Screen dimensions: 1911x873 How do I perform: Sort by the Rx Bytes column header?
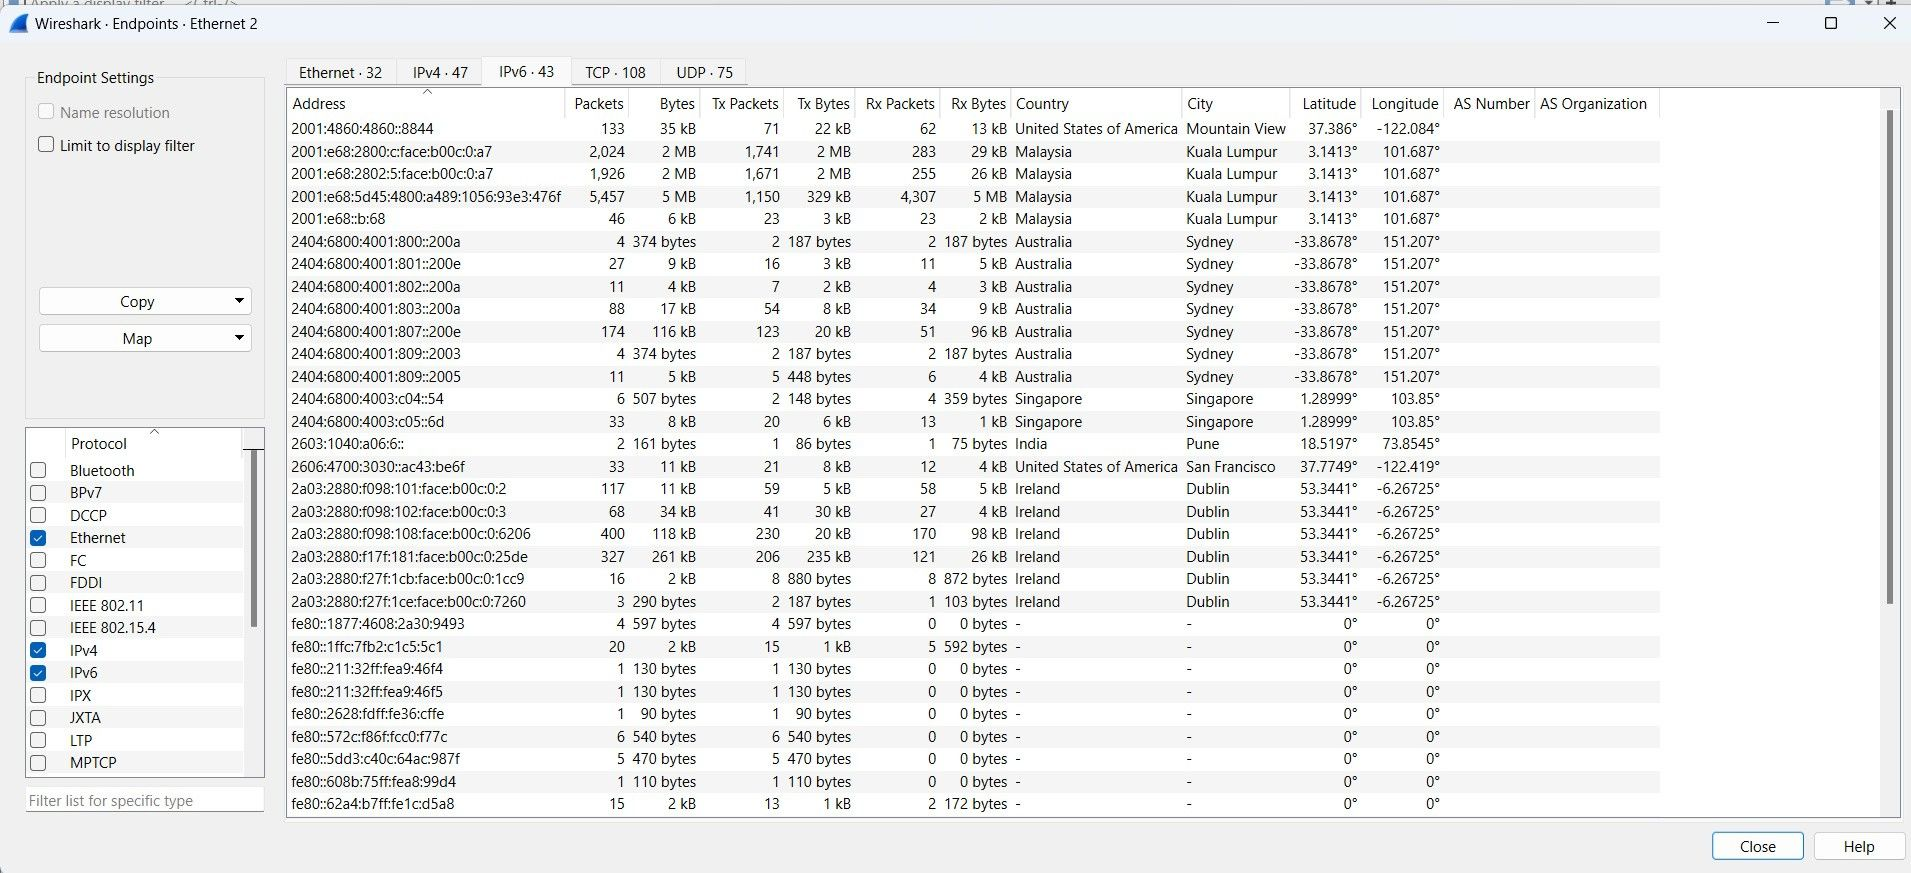(x=977, y=104)
